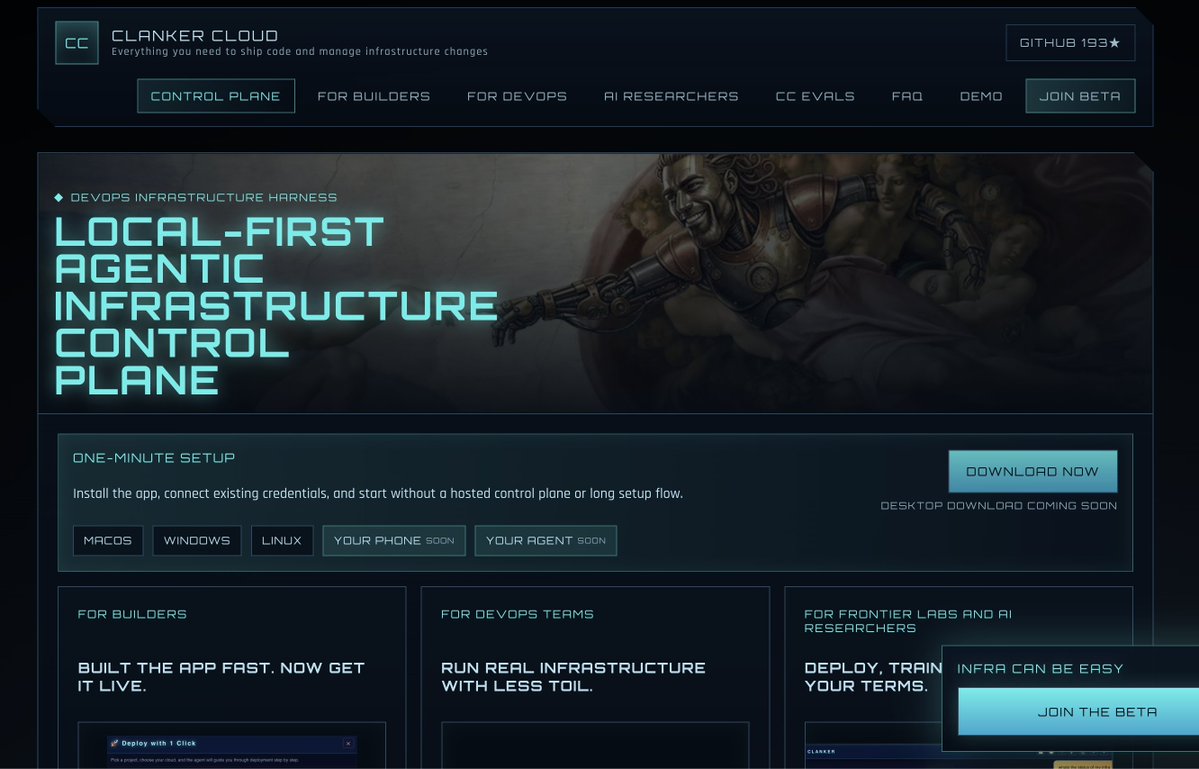Image resolution: width=1199 pixels, height=769 pixels.
Task: Close the Deploy with 1 Click preview
Action: pos(348,743)
